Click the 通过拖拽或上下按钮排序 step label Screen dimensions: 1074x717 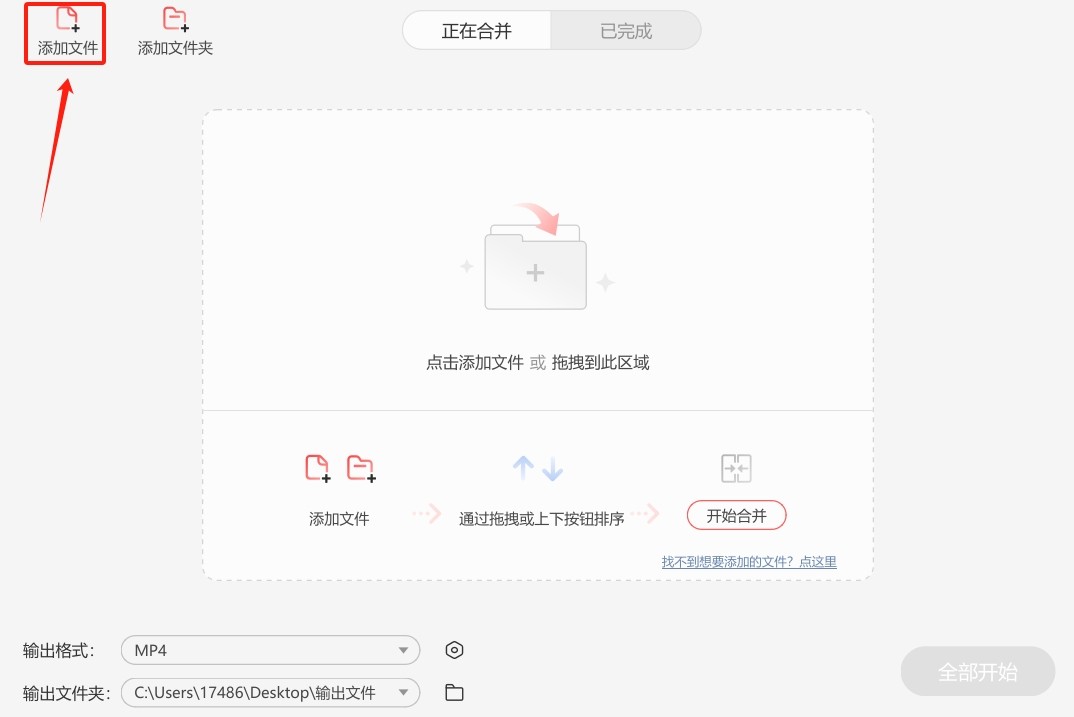click(541, 519)
